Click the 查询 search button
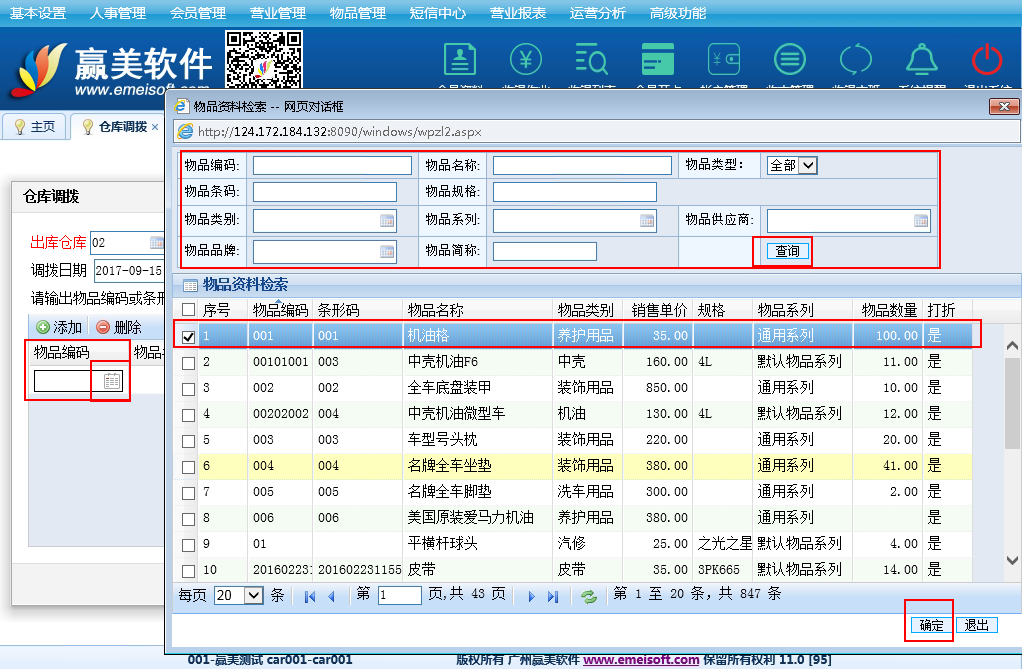The image size is (1022, 669). pos(787,251)
